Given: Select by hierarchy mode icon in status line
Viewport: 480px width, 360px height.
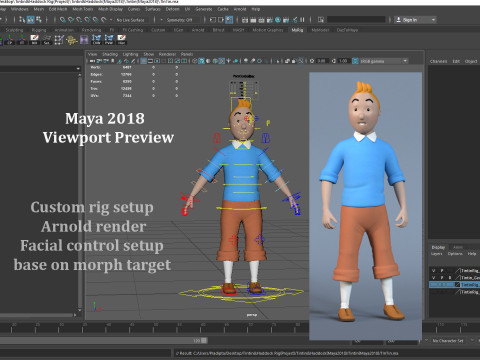Looking at the screenshot, I should point(22,20).
